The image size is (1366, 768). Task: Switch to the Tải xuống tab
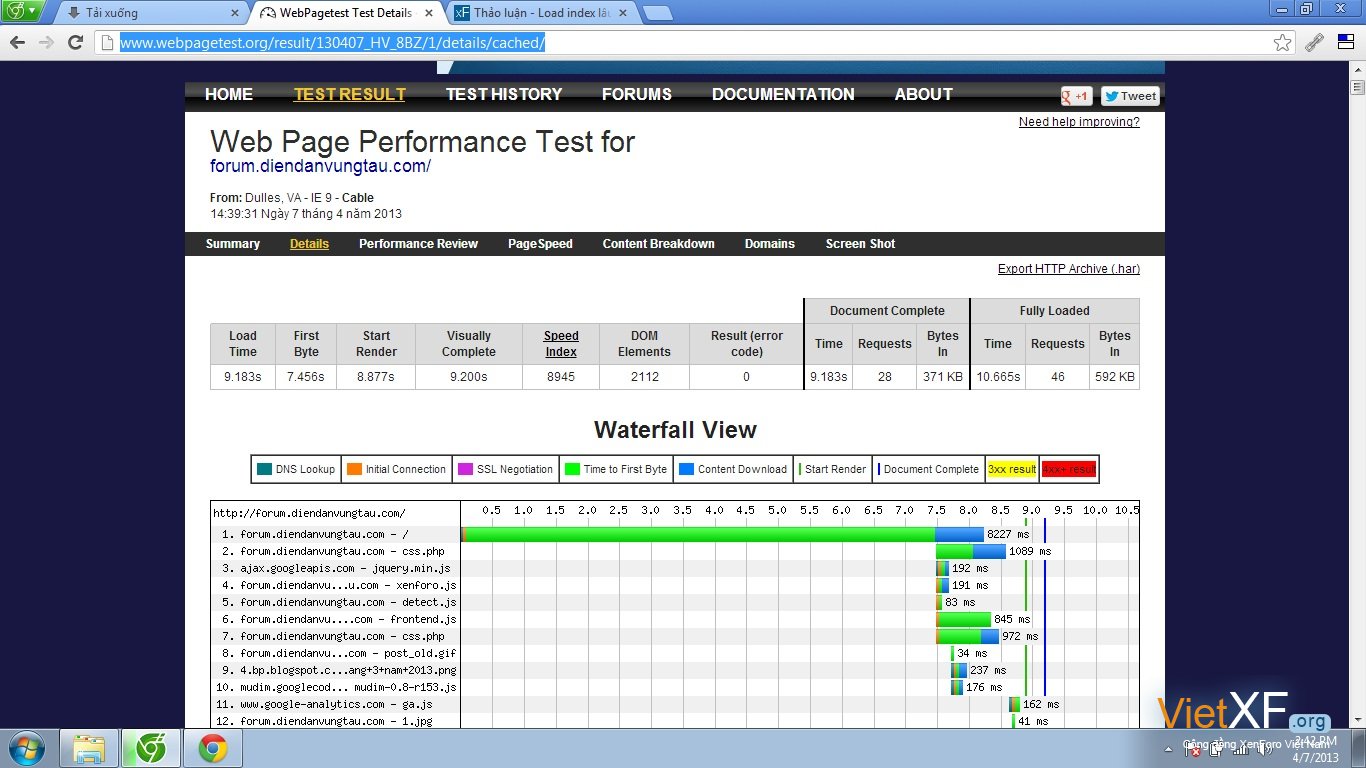tap(150, 13)
